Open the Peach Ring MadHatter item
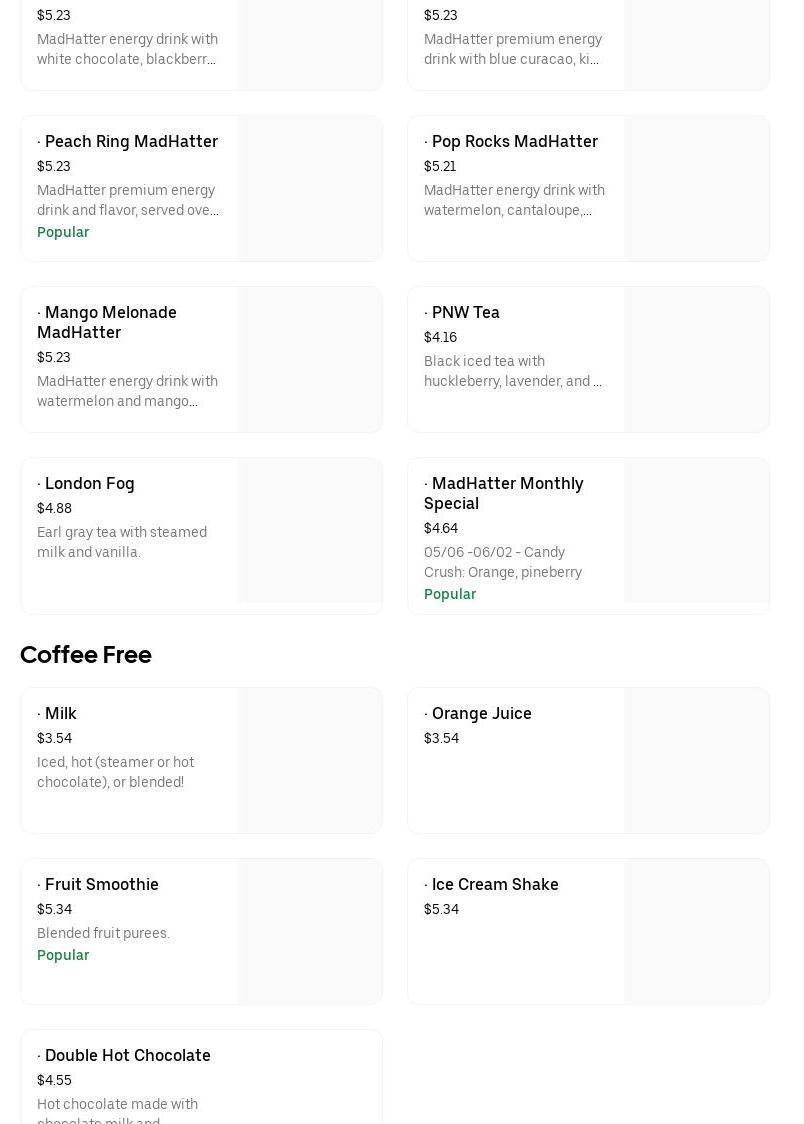The height and width of the screenshot is (1124, 804). 131,142
